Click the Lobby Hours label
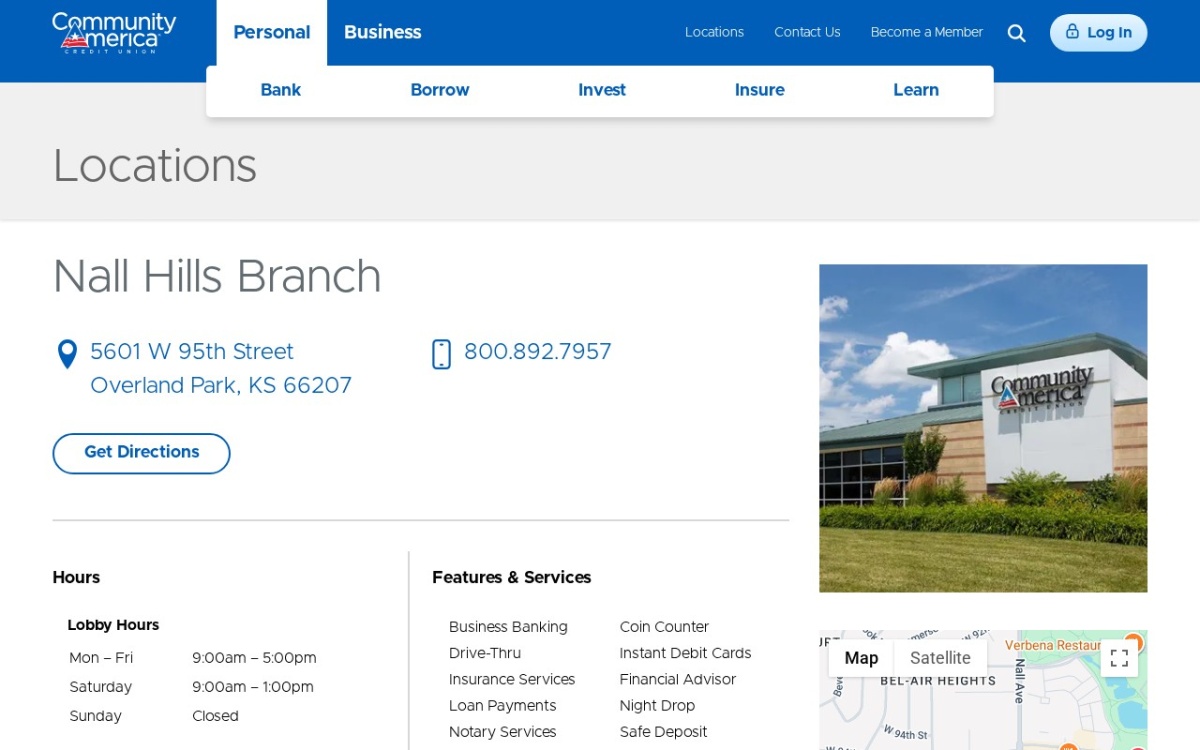This screenshot has width=1200, height=750. tap(113, 625)
